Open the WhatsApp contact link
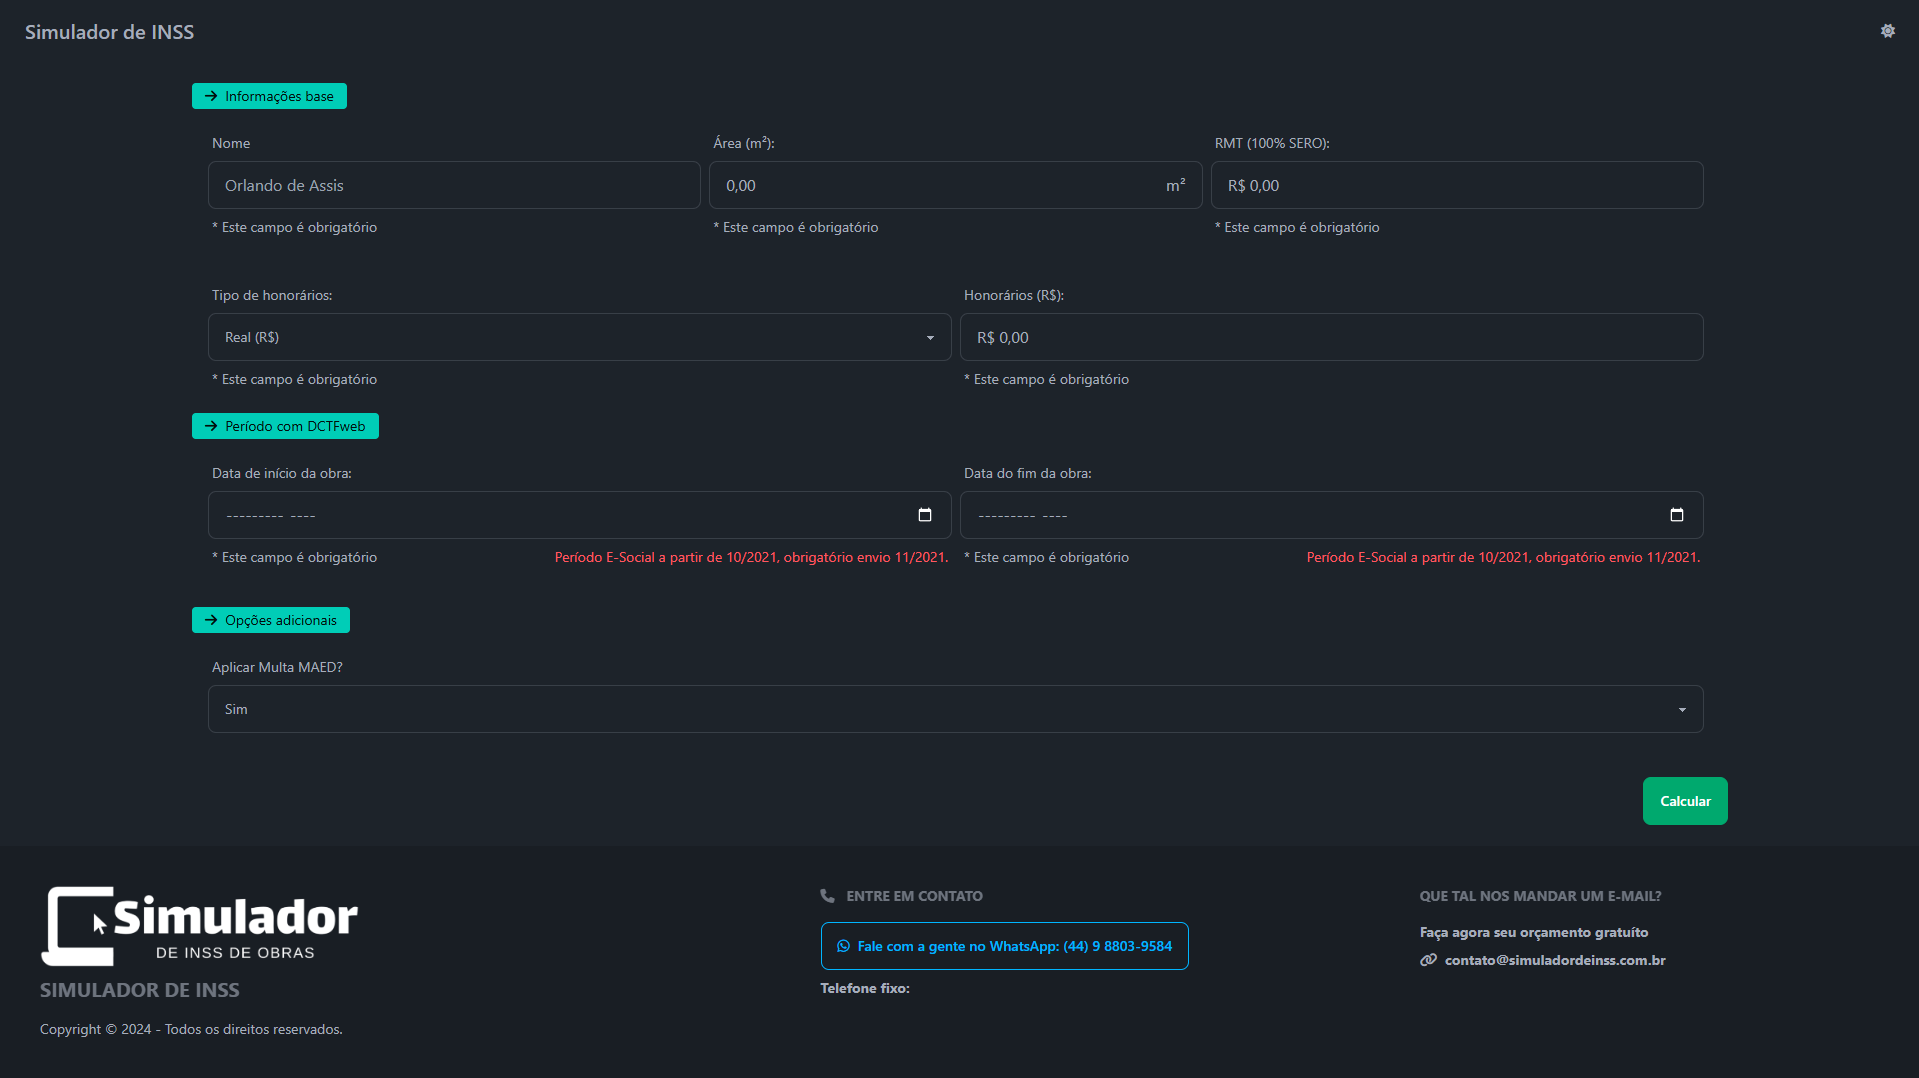The width and height of the screenshot is (1919, 1078). pos(1004,946)
